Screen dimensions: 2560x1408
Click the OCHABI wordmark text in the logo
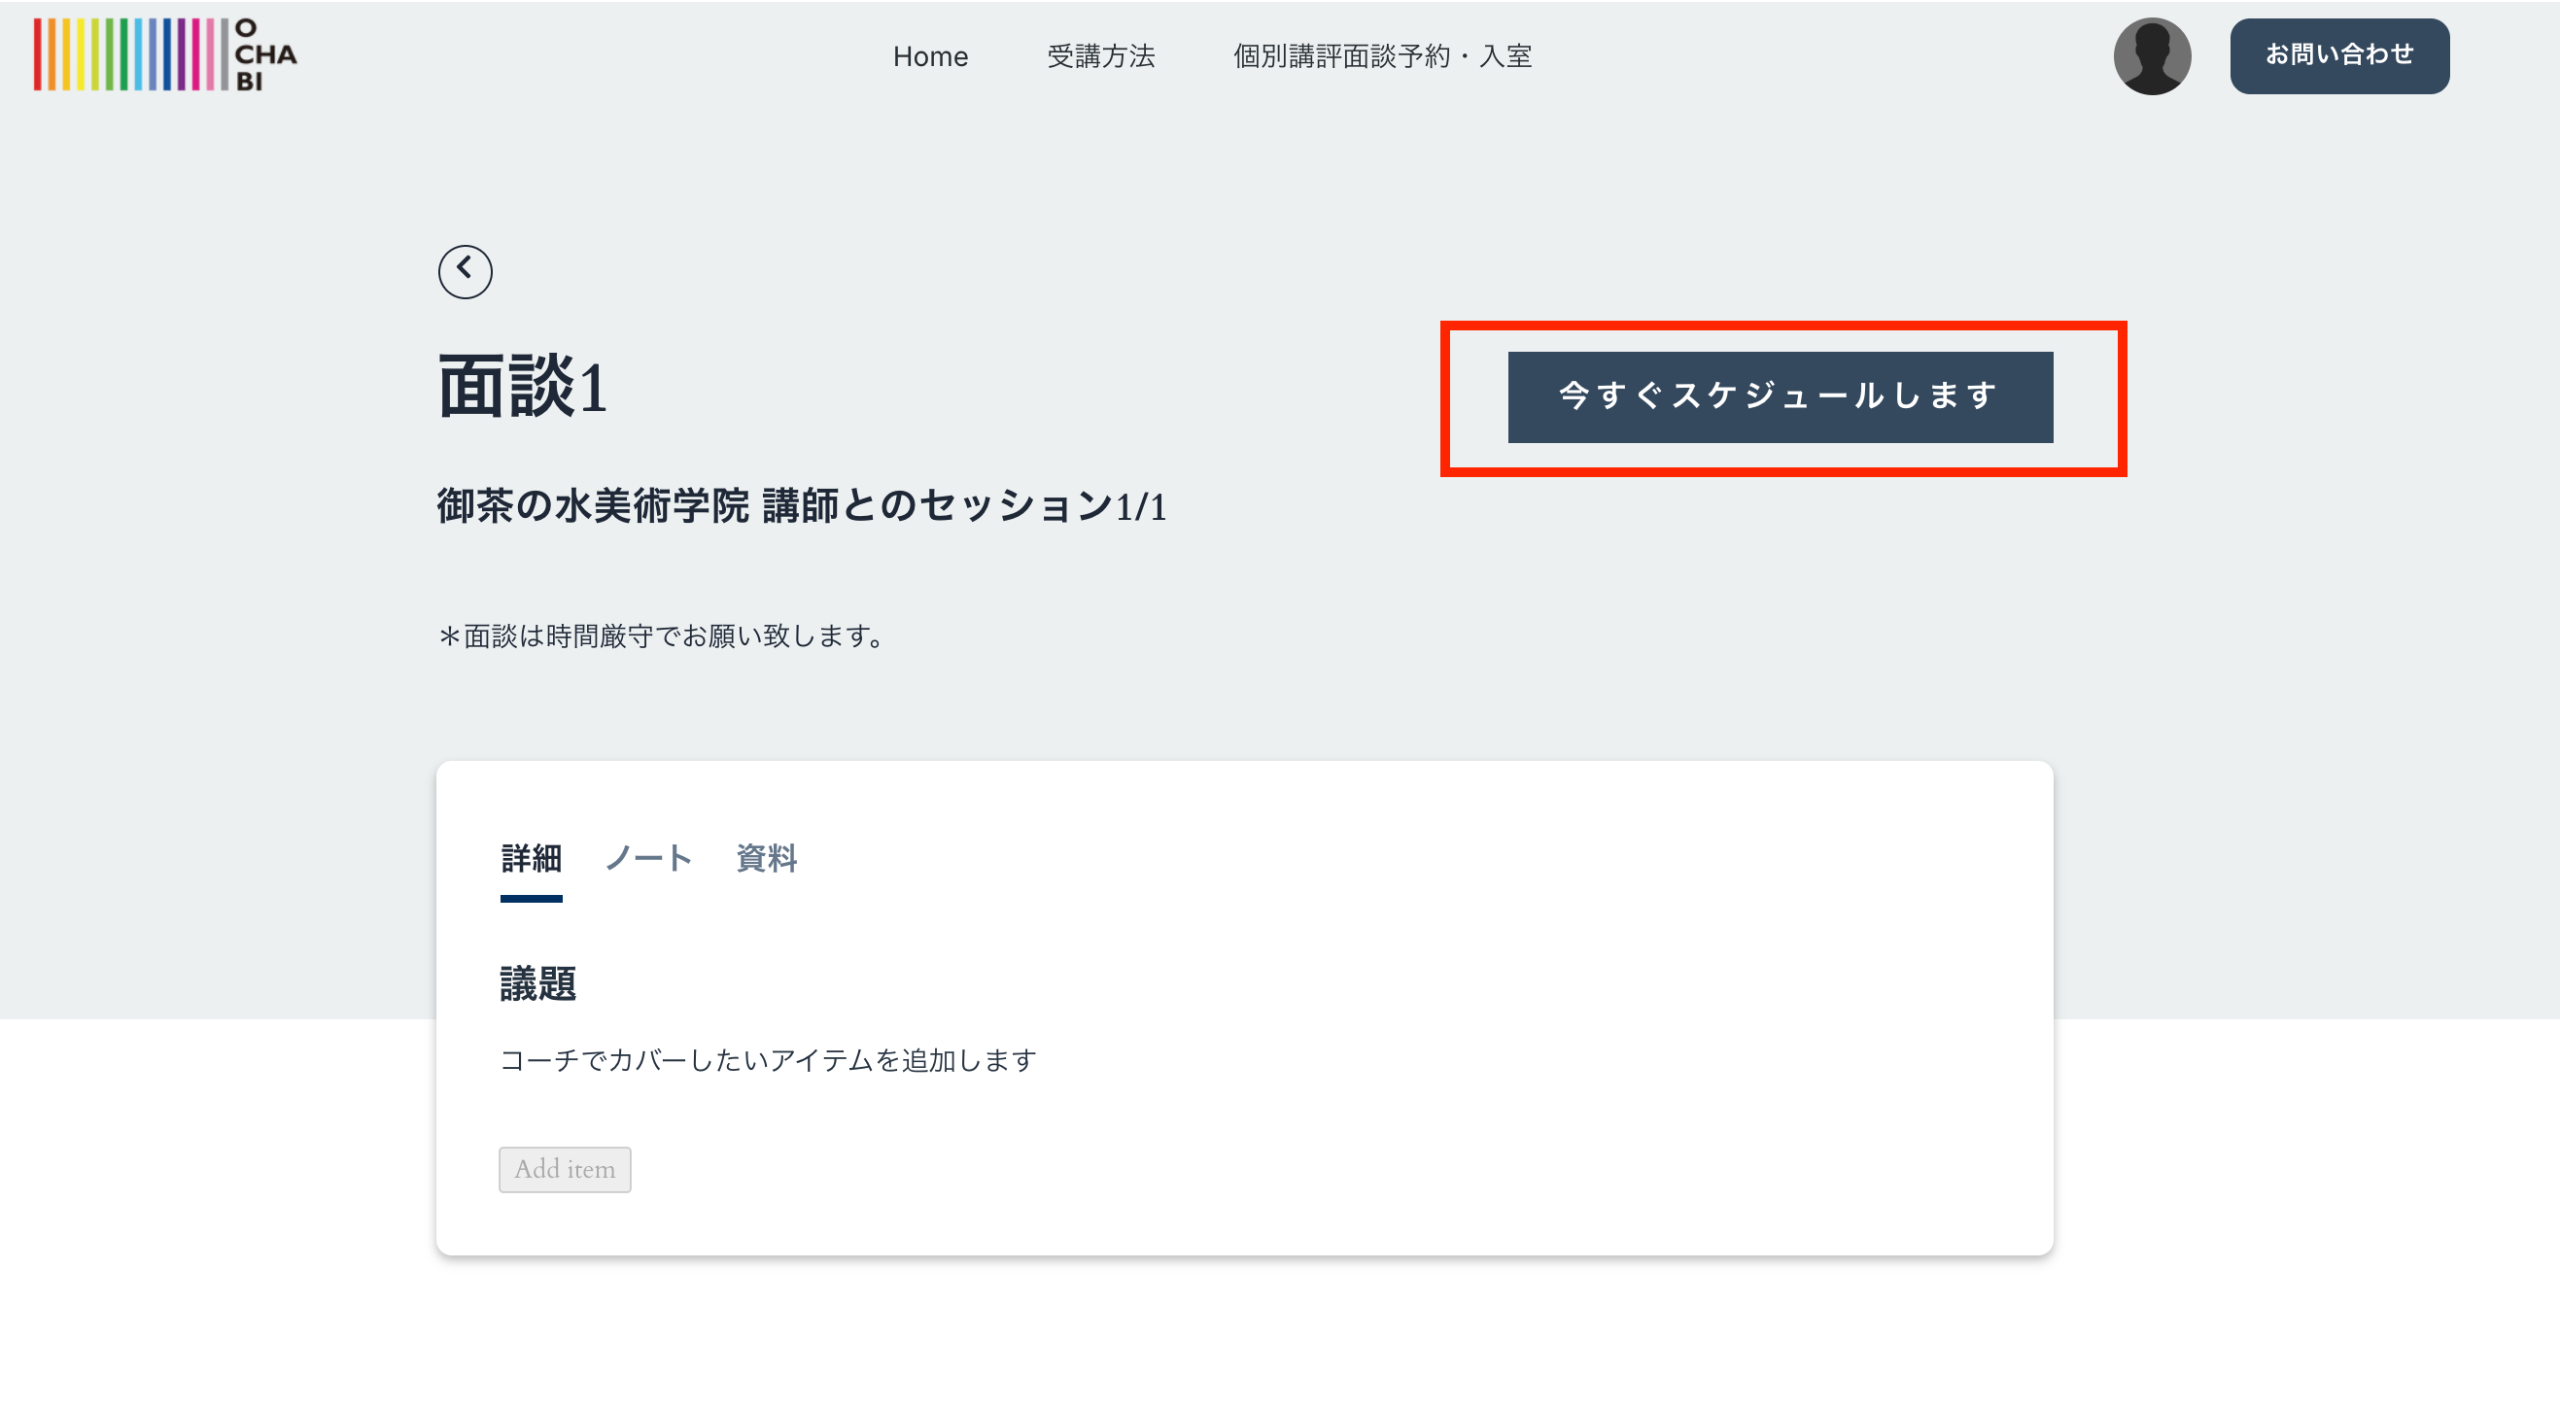(265, 55)
